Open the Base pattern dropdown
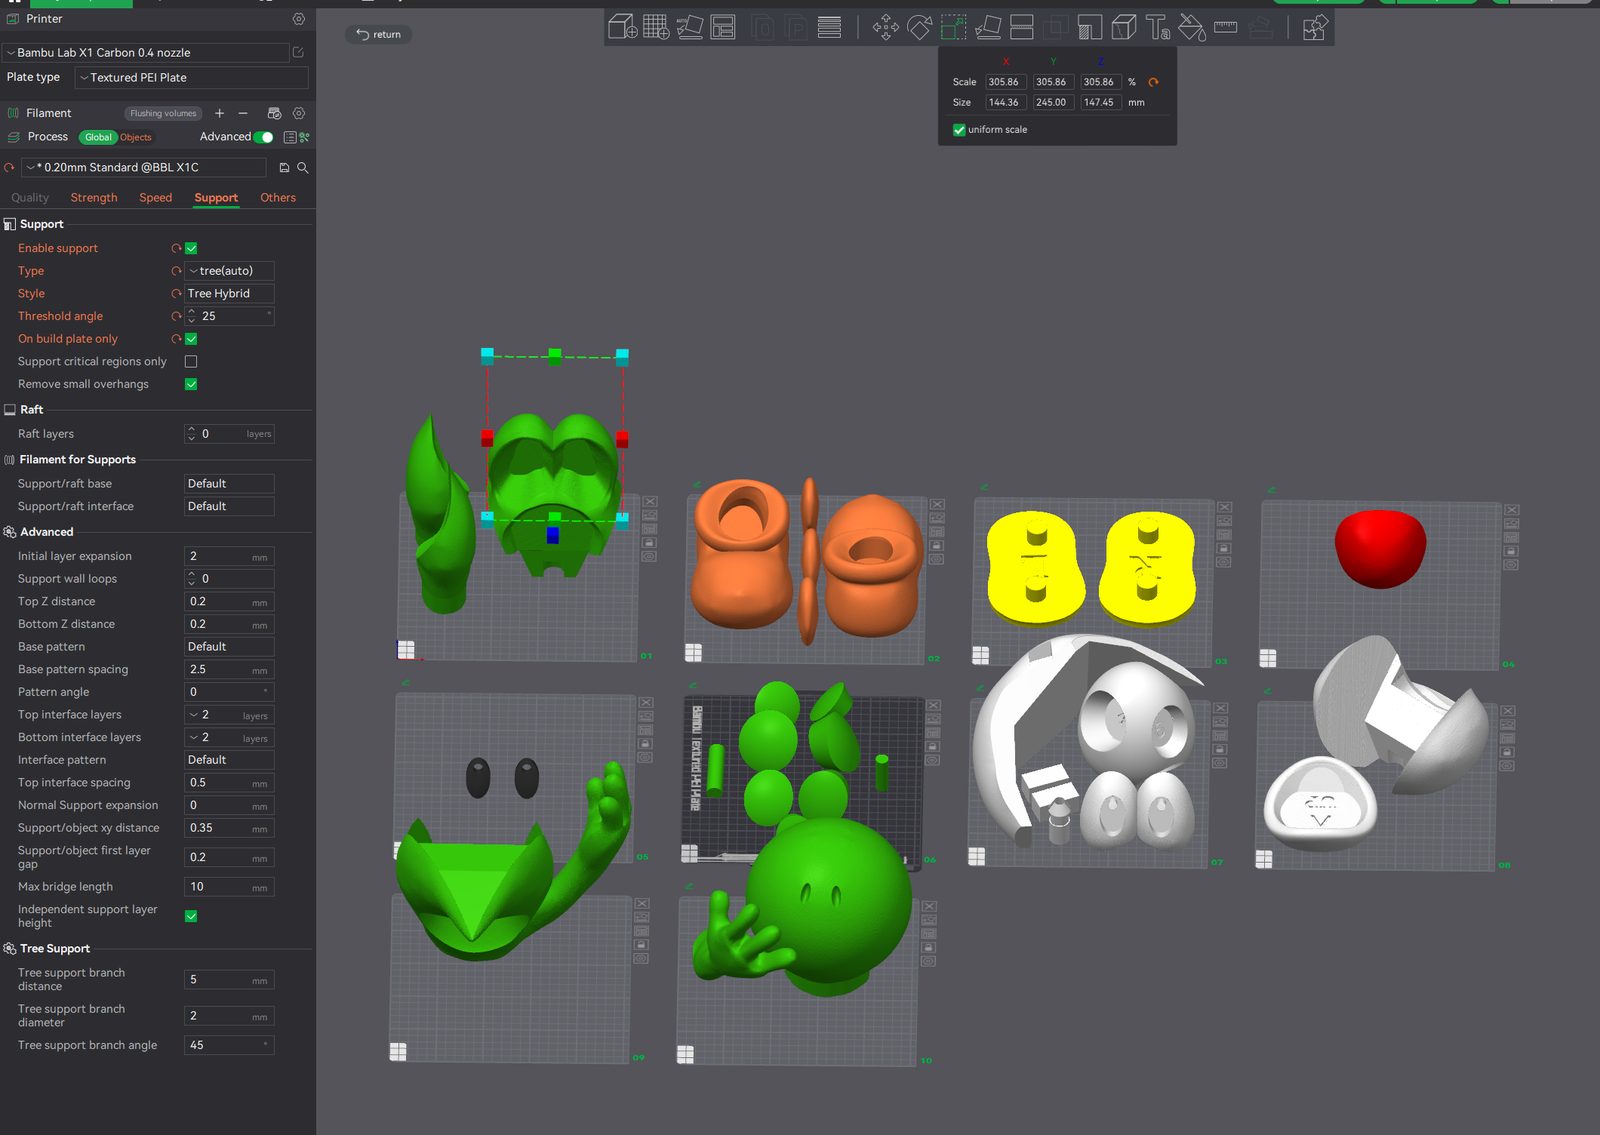Viewport: 1600px width, 1135px height. (229, 647)
